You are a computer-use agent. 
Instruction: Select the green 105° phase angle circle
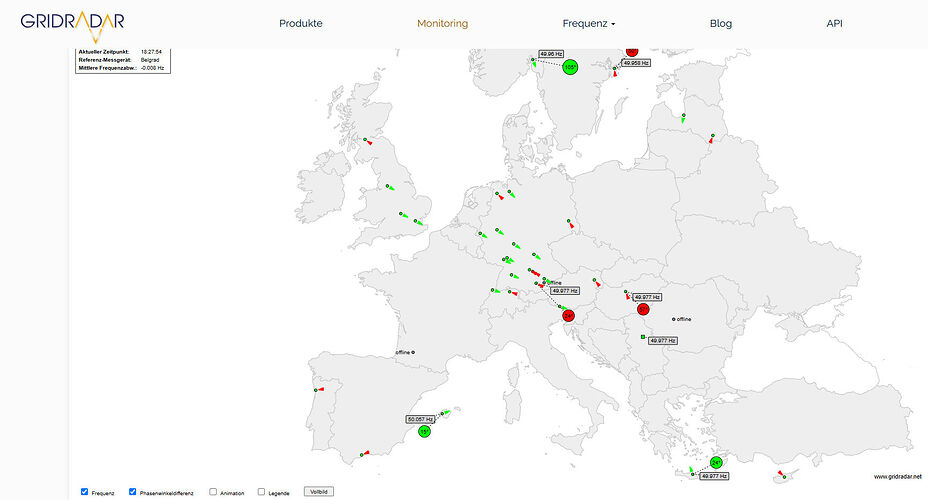tap(570, 67)
